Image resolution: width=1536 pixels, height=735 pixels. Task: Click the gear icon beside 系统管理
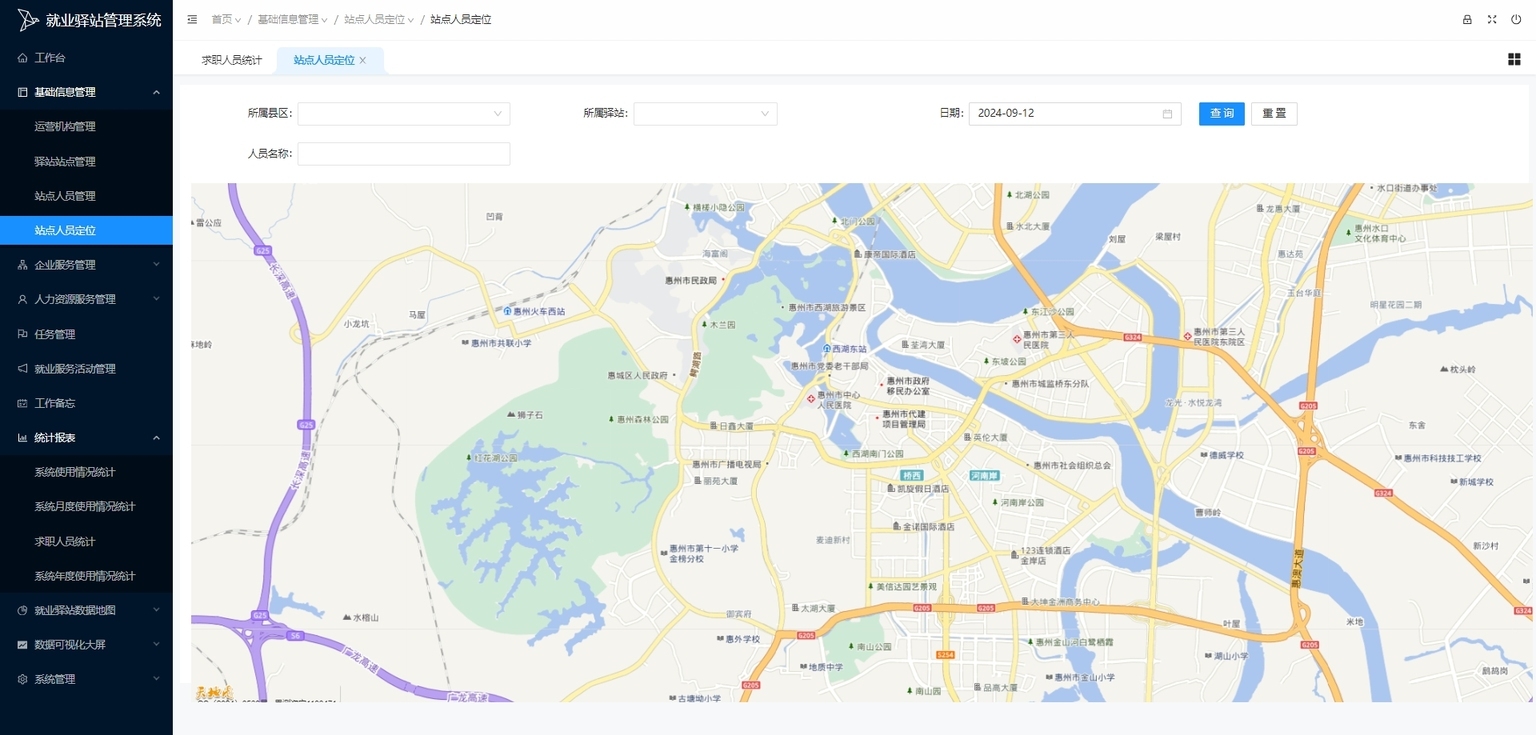point(23,679)
